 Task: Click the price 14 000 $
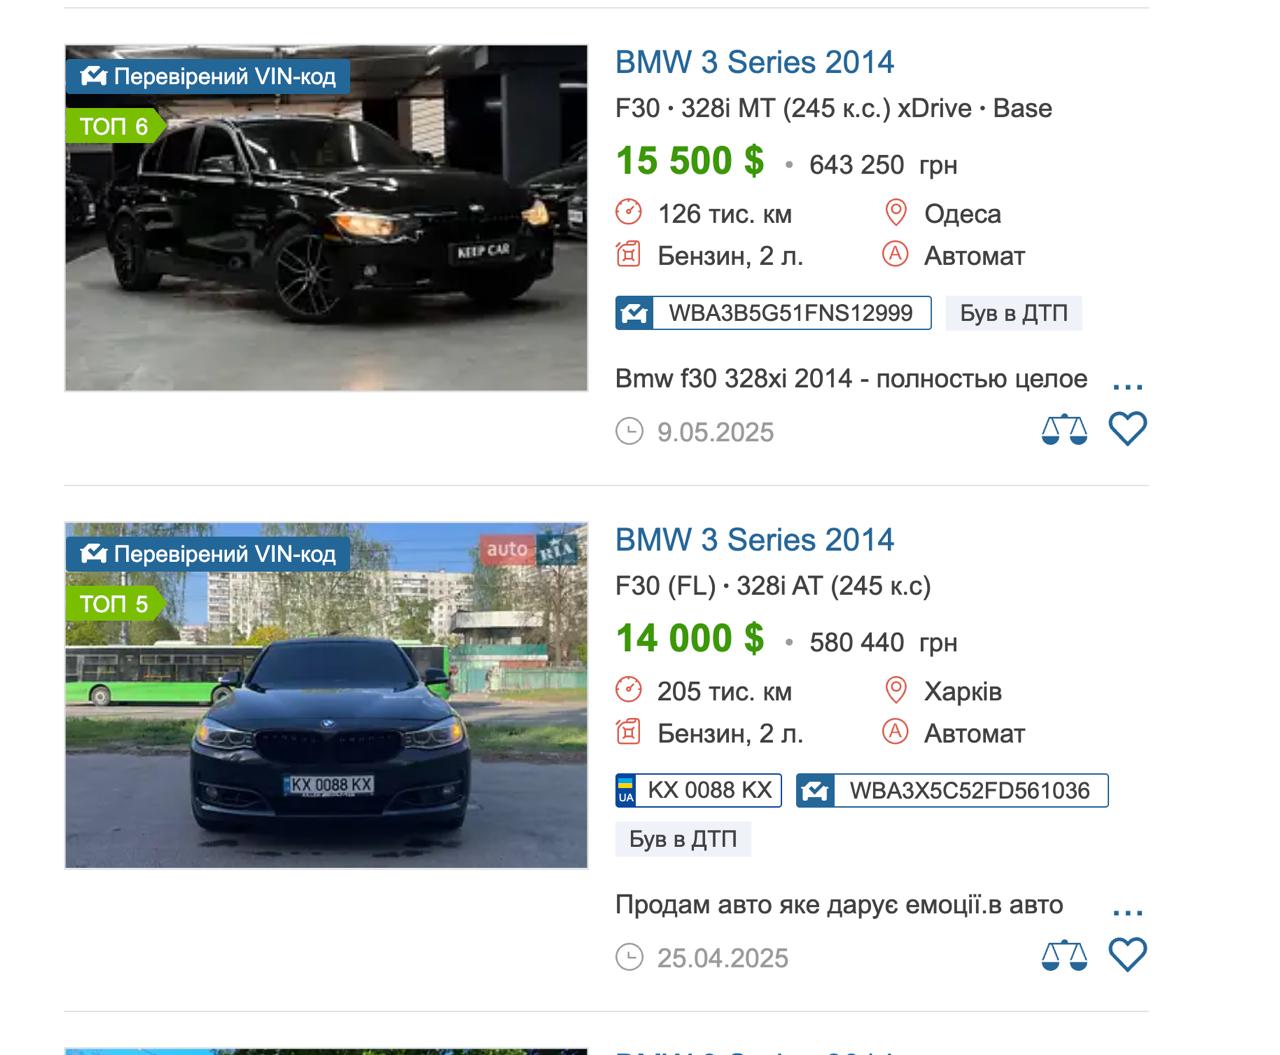click(689, 639)
